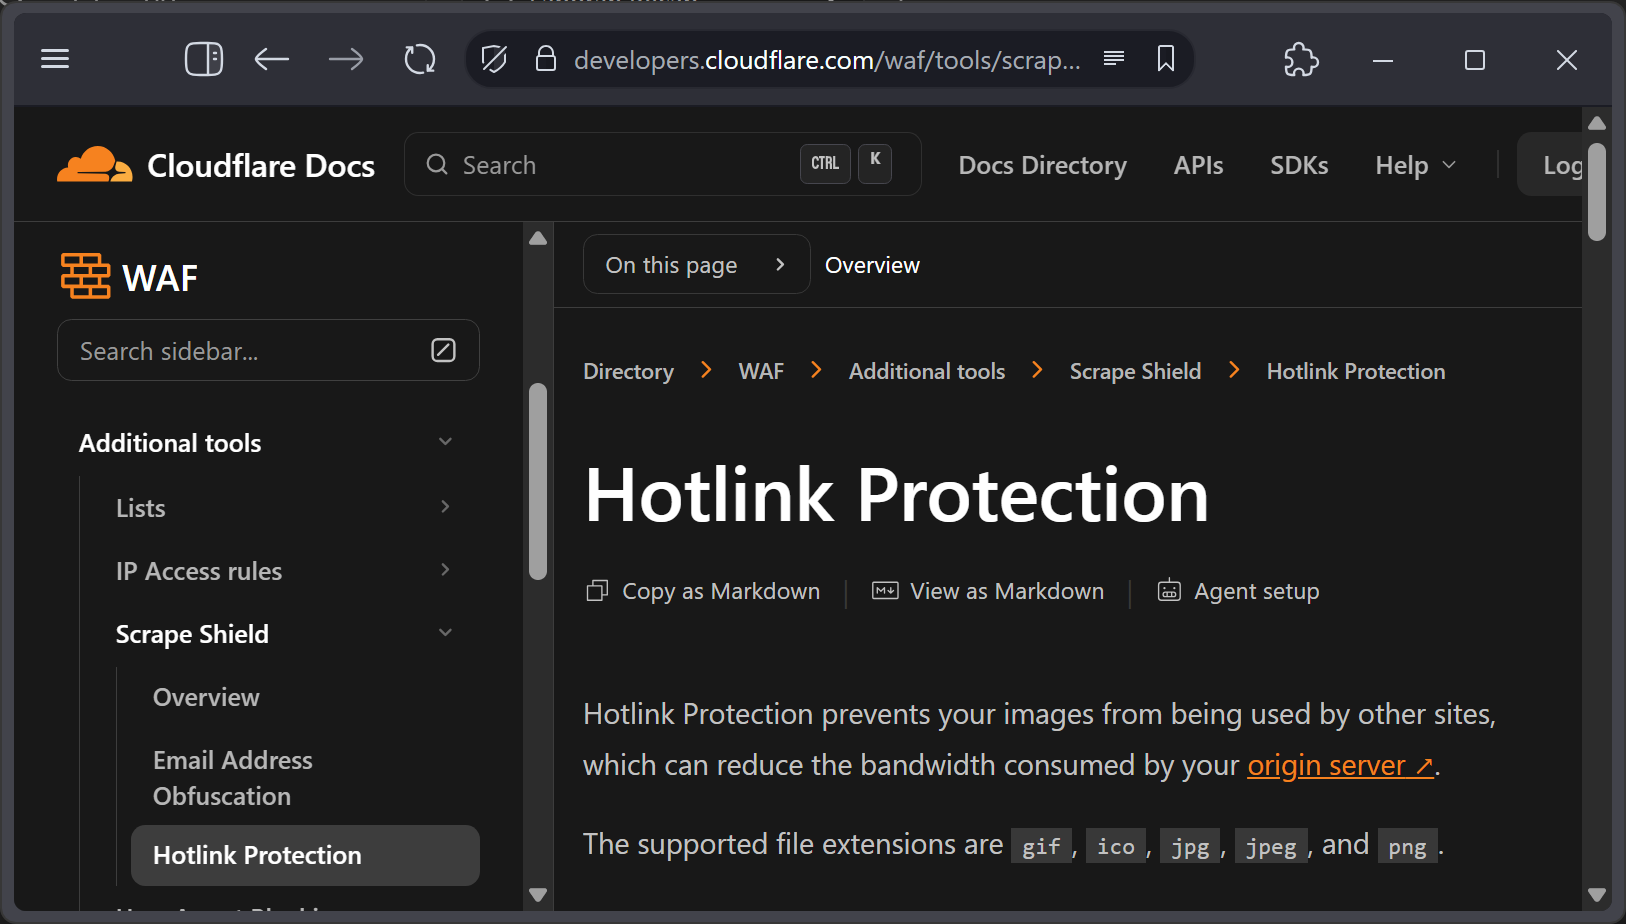Click the sidebar scrollbar thumb

click(538, 481)
